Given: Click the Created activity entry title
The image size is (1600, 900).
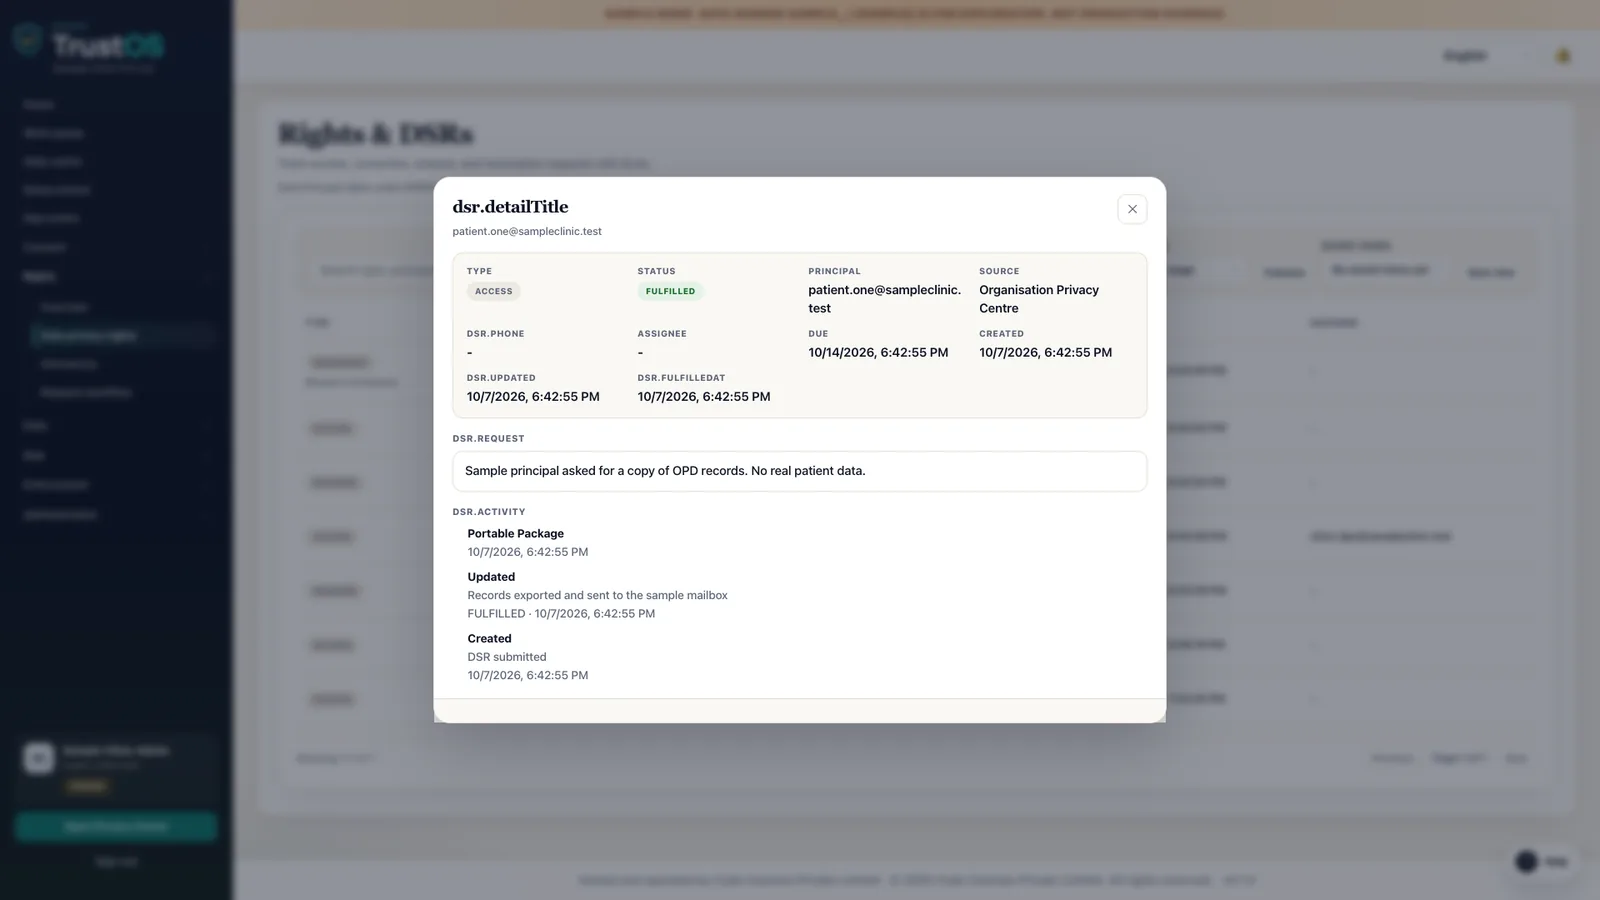Looking at the screenshot, I should point(489,638).
